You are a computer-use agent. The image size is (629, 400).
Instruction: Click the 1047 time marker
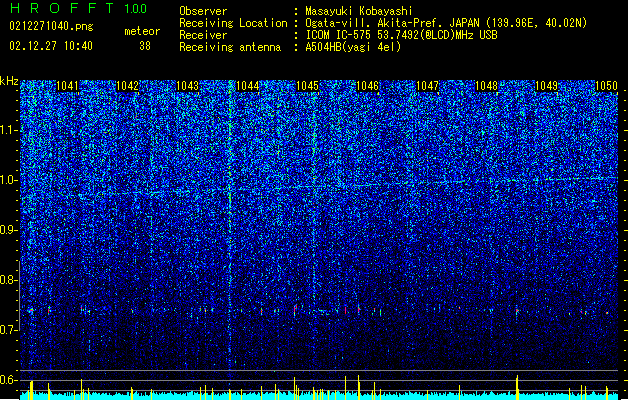[428, 86]
